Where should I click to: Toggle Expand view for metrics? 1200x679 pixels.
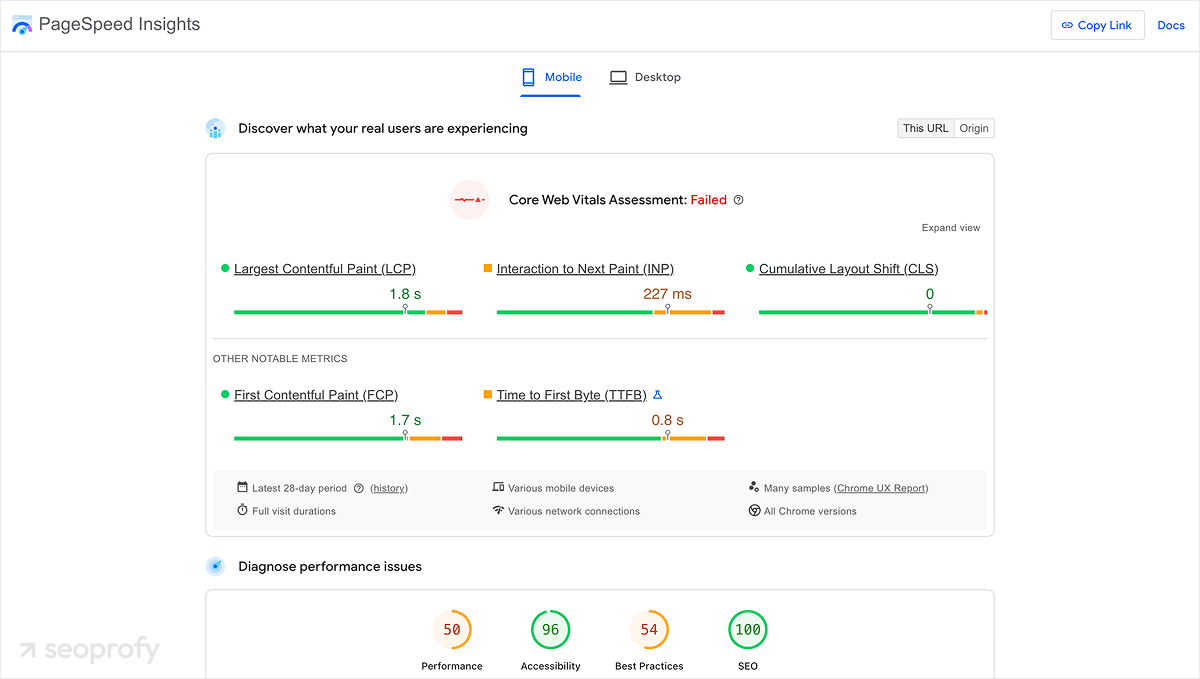(951, 227)
